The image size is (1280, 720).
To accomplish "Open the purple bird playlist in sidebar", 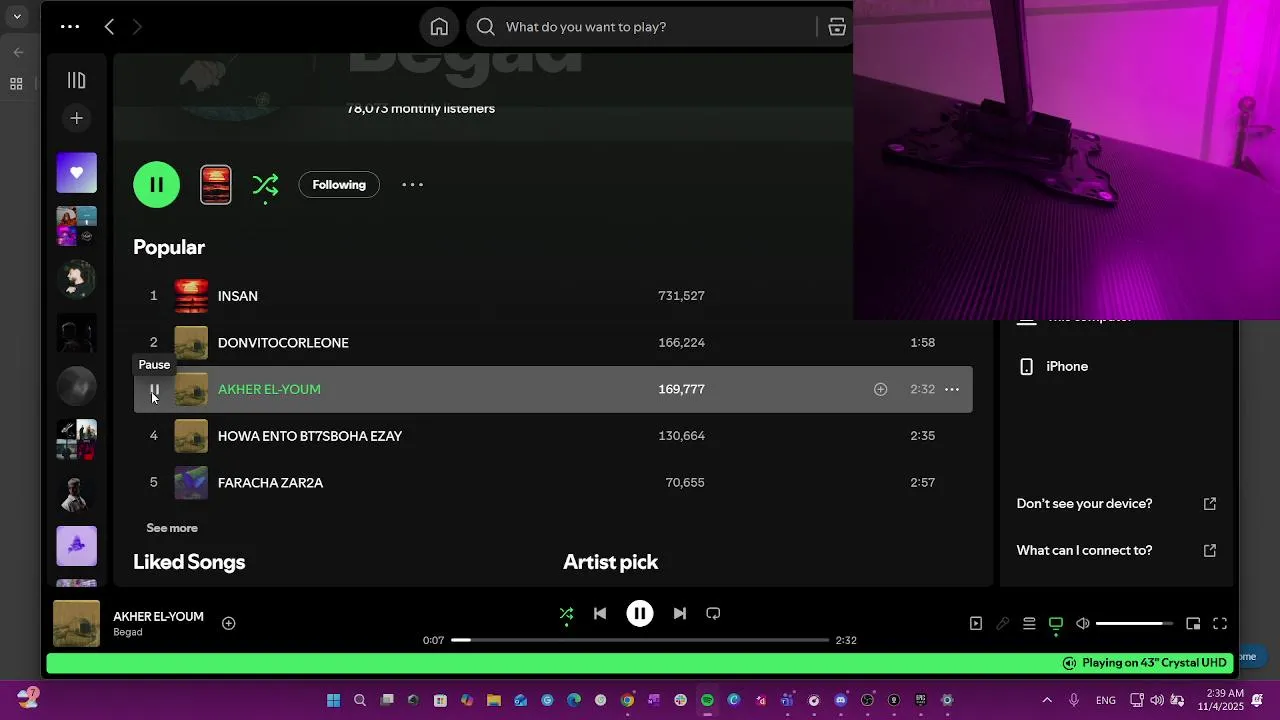I will click(77, 546).
